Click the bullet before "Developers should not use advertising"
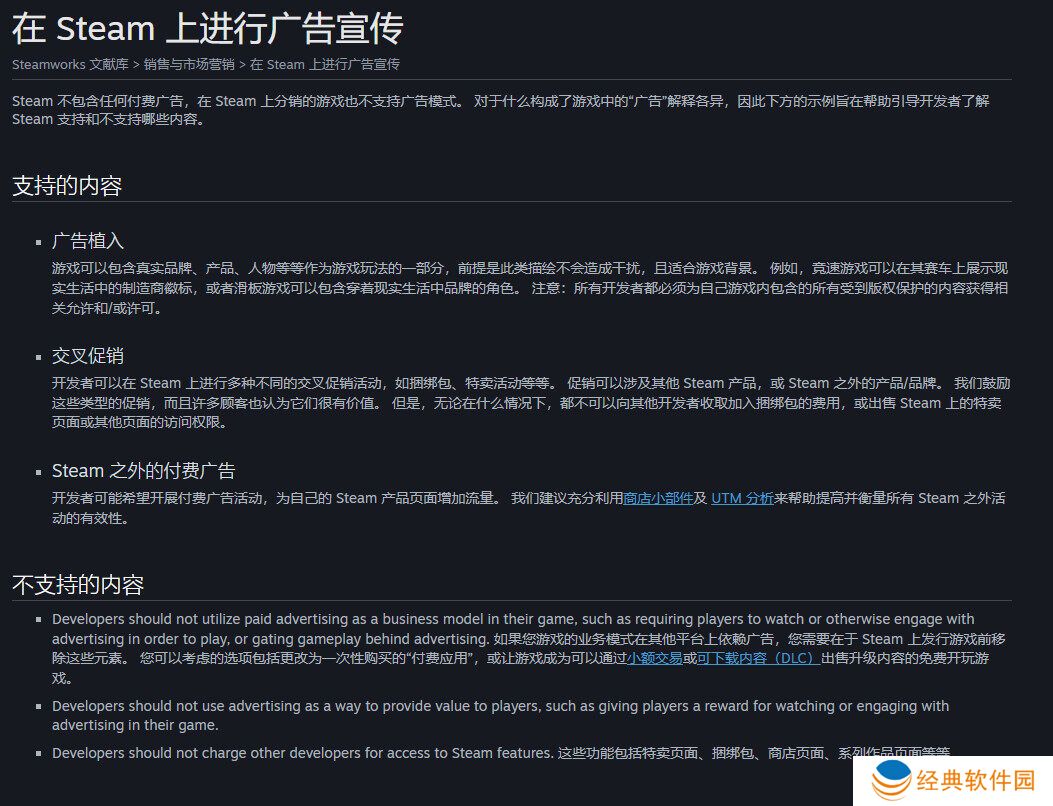Image resolution: width=1053 pixels, height=806 pixels. [38, 706]
